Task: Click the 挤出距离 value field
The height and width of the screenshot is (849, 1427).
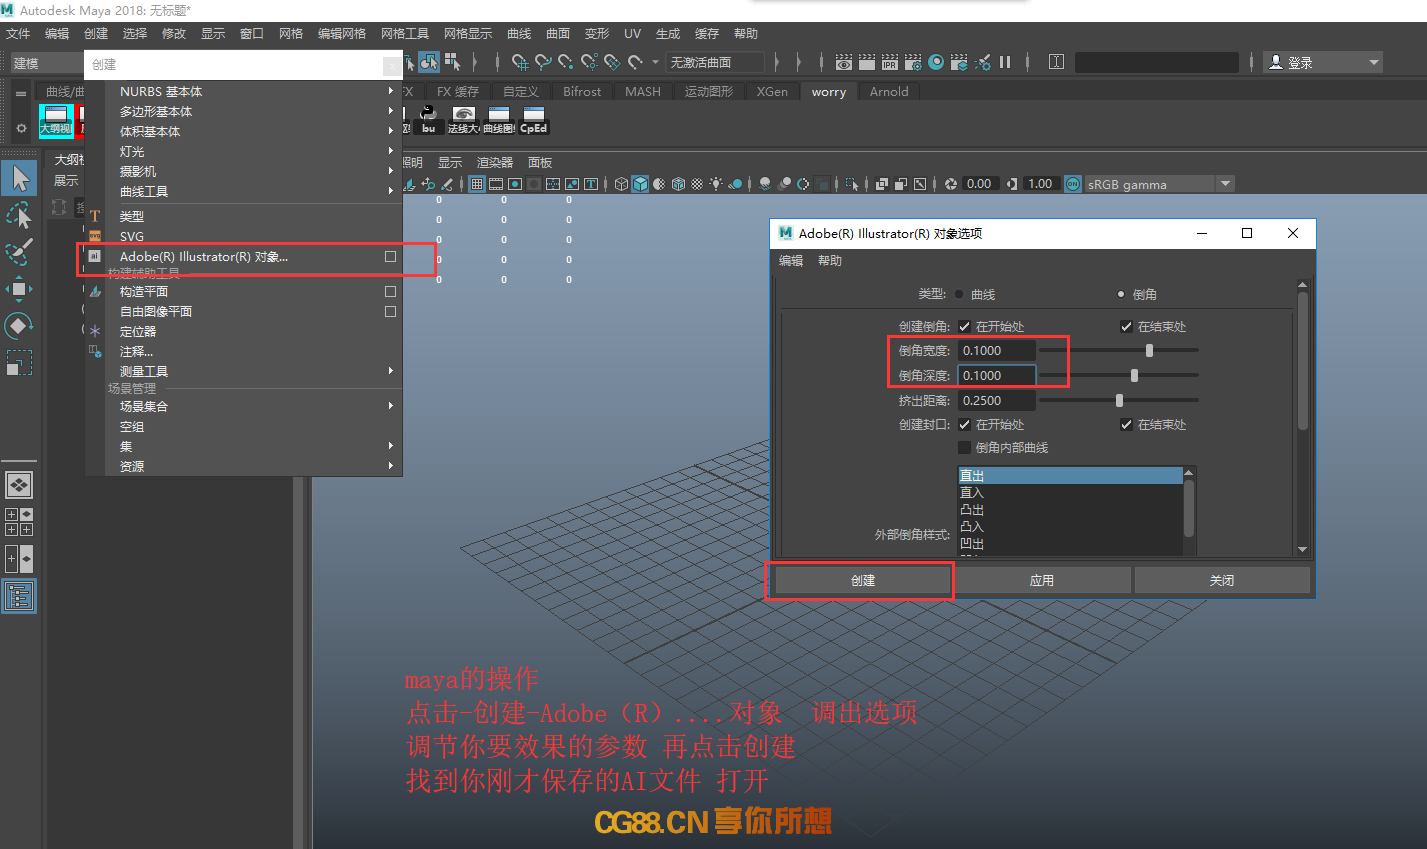Action: pos(997,400)
